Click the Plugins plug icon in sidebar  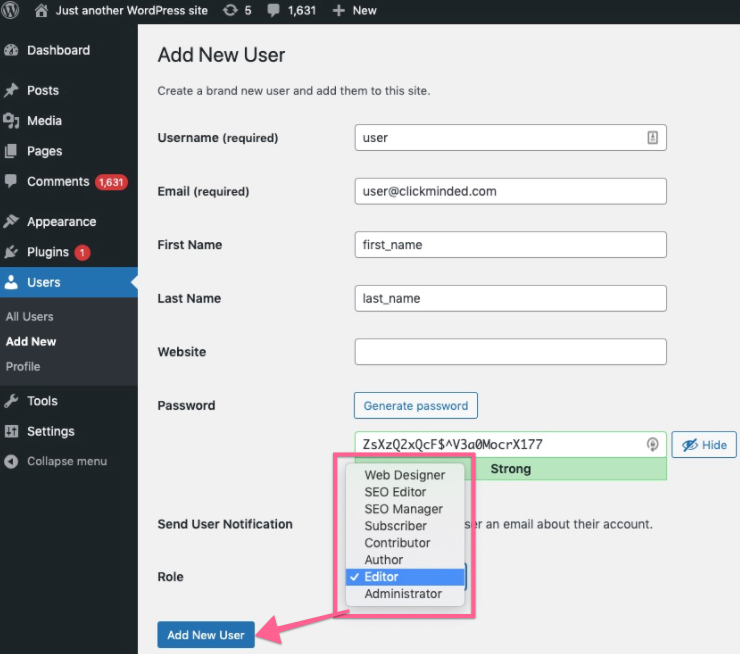click(12, 253)
